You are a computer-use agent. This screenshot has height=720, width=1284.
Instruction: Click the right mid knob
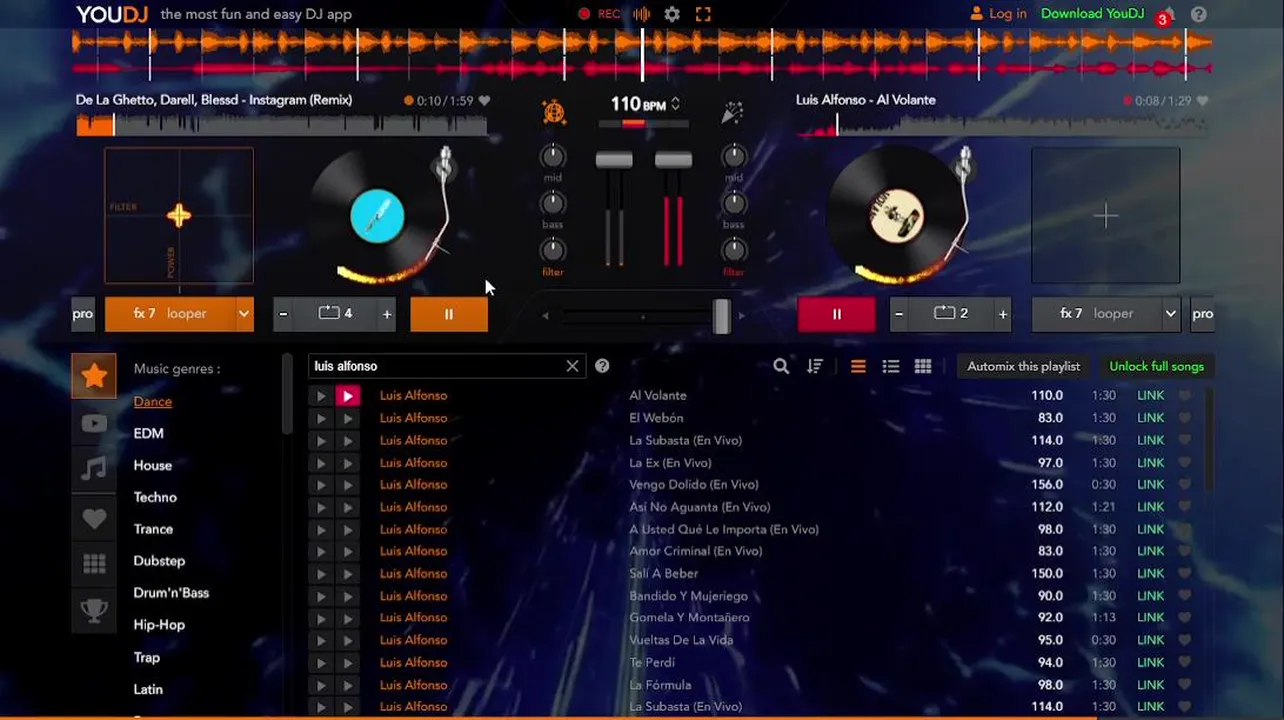tap(734, 156)
